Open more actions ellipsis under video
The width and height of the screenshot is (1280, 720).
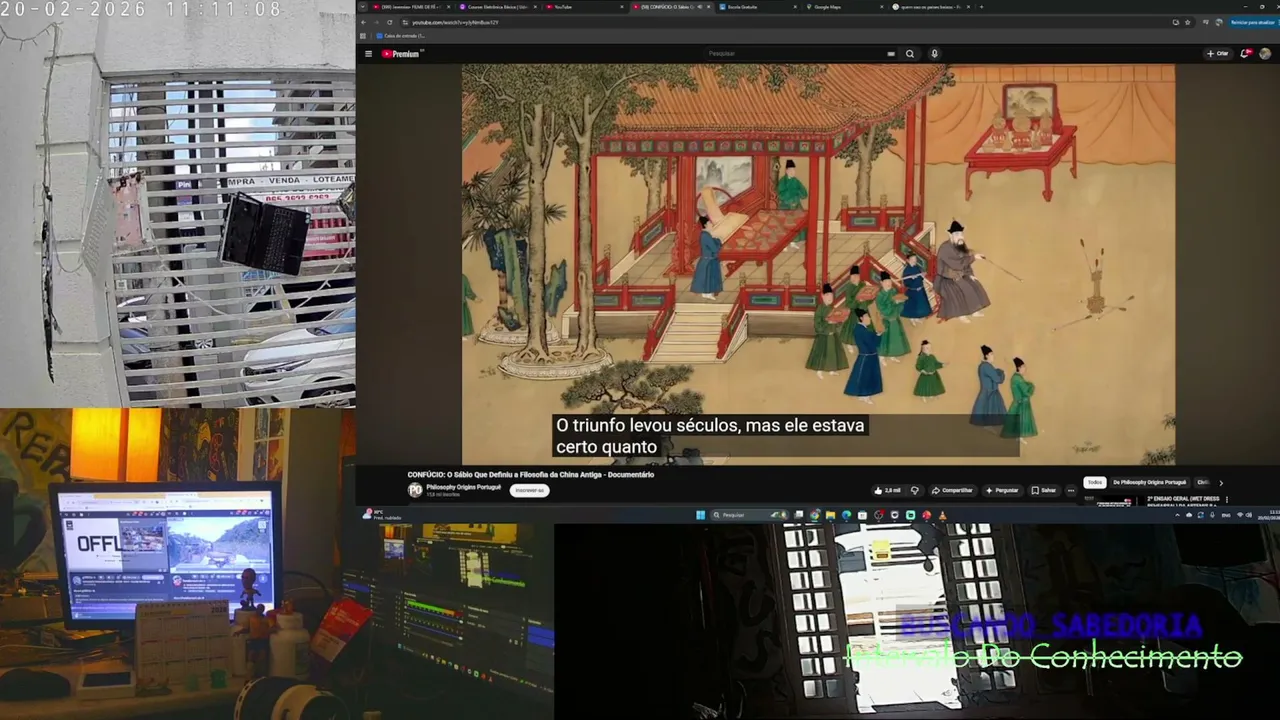pos(1071,490)
